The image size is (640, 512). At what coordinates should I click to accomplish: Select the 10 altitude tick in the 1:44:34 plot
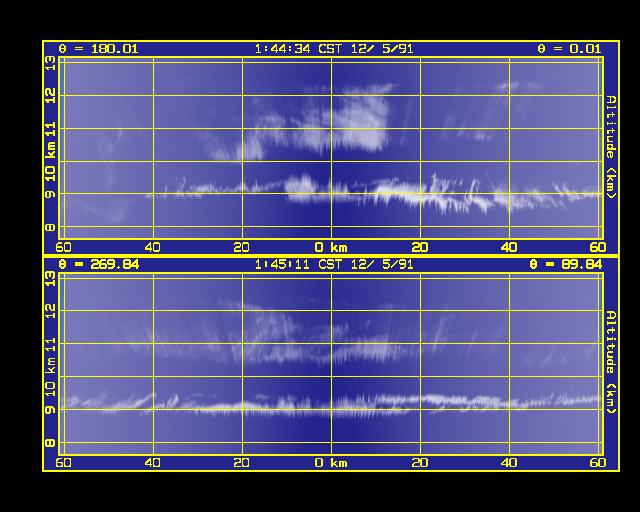click(50, 174)
